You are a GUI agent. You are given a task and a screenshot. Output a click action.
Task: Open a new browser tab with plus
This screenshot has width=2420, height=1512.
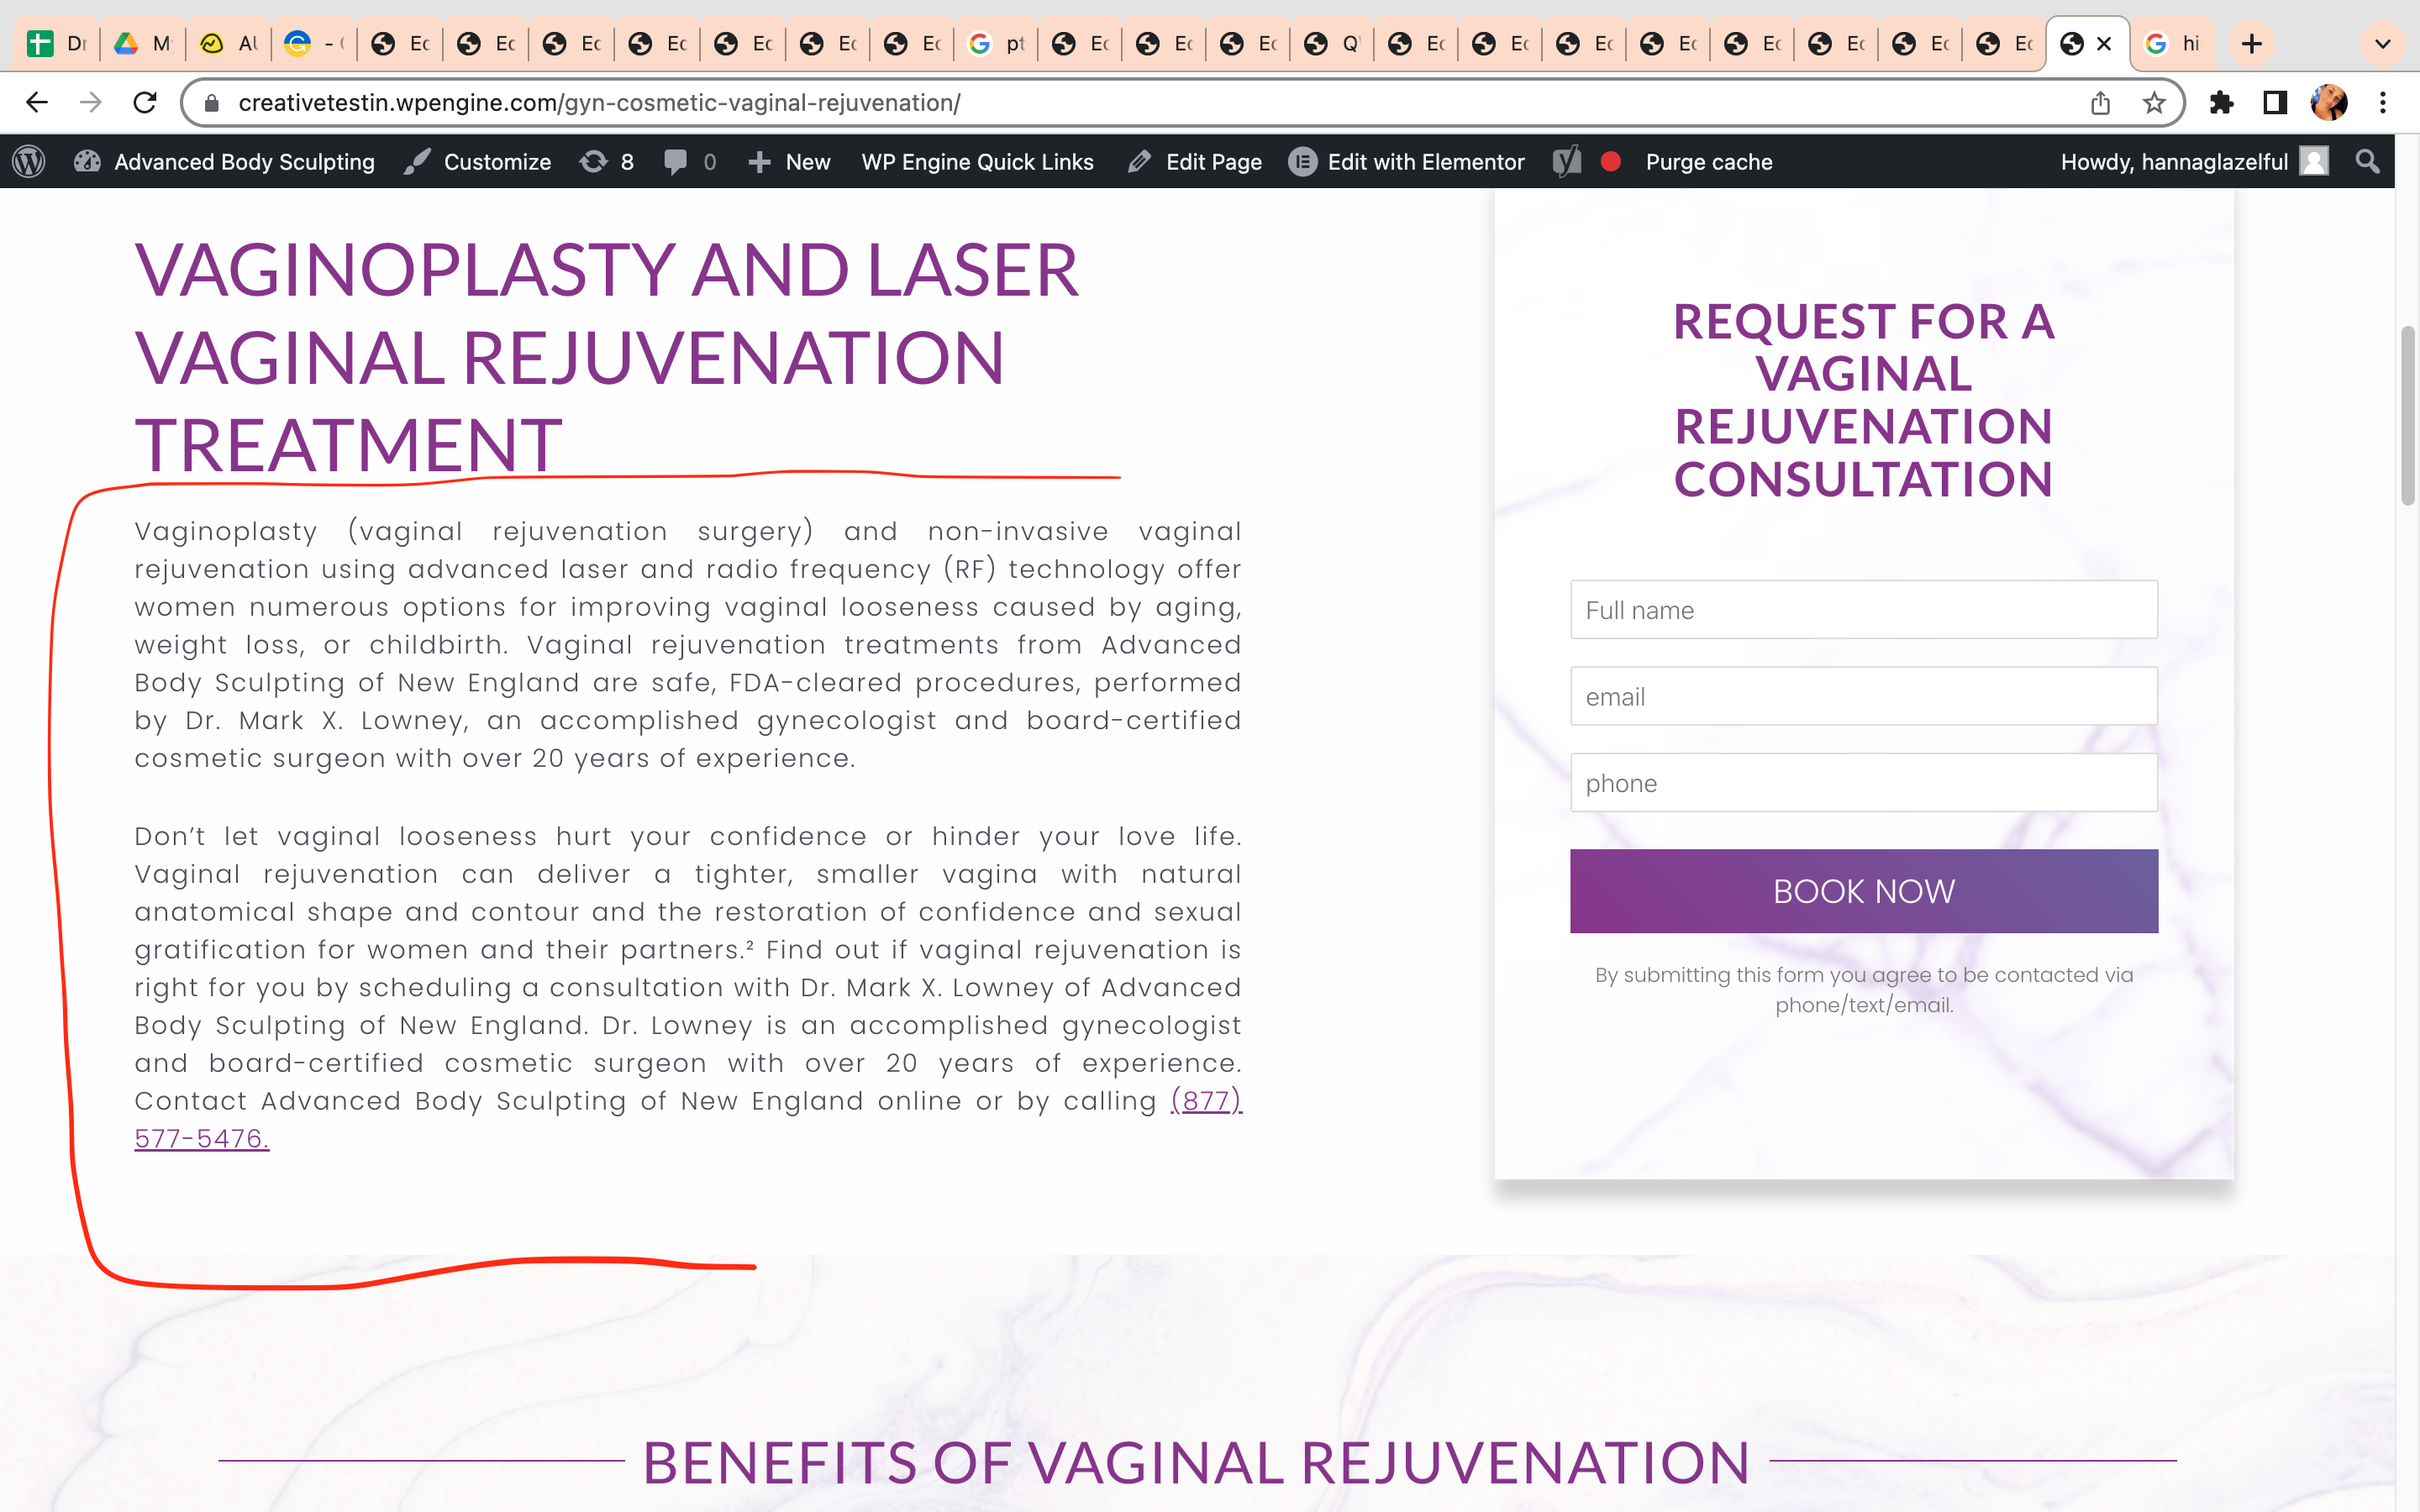pyautogui.click(x=2252, y=44)
